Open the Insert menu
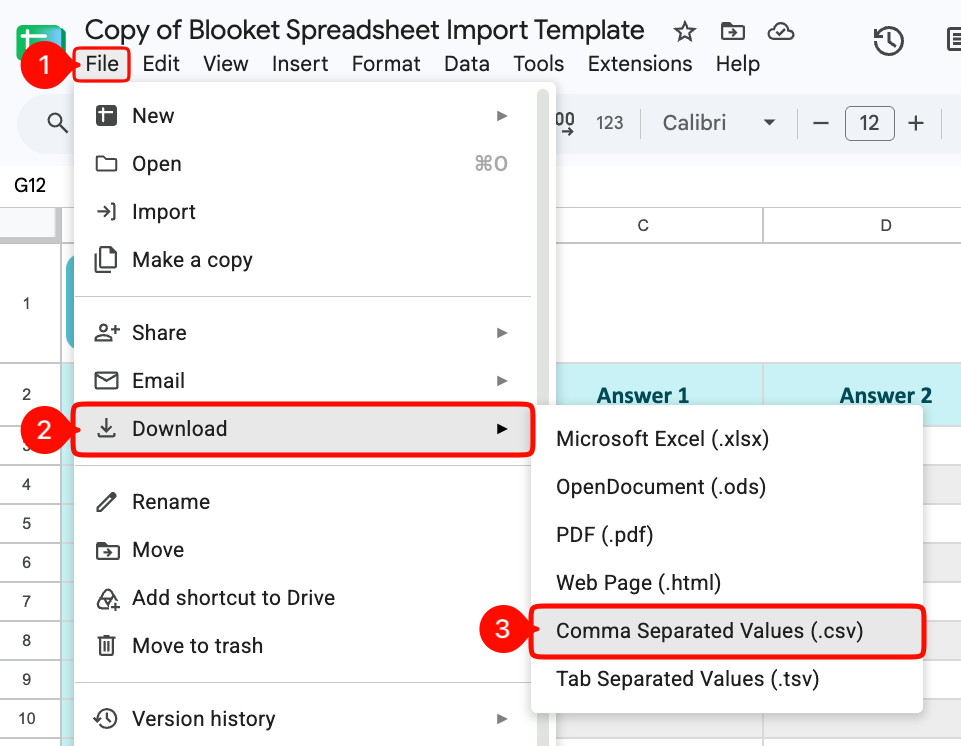961x746 pixels. tap(300, 64)
